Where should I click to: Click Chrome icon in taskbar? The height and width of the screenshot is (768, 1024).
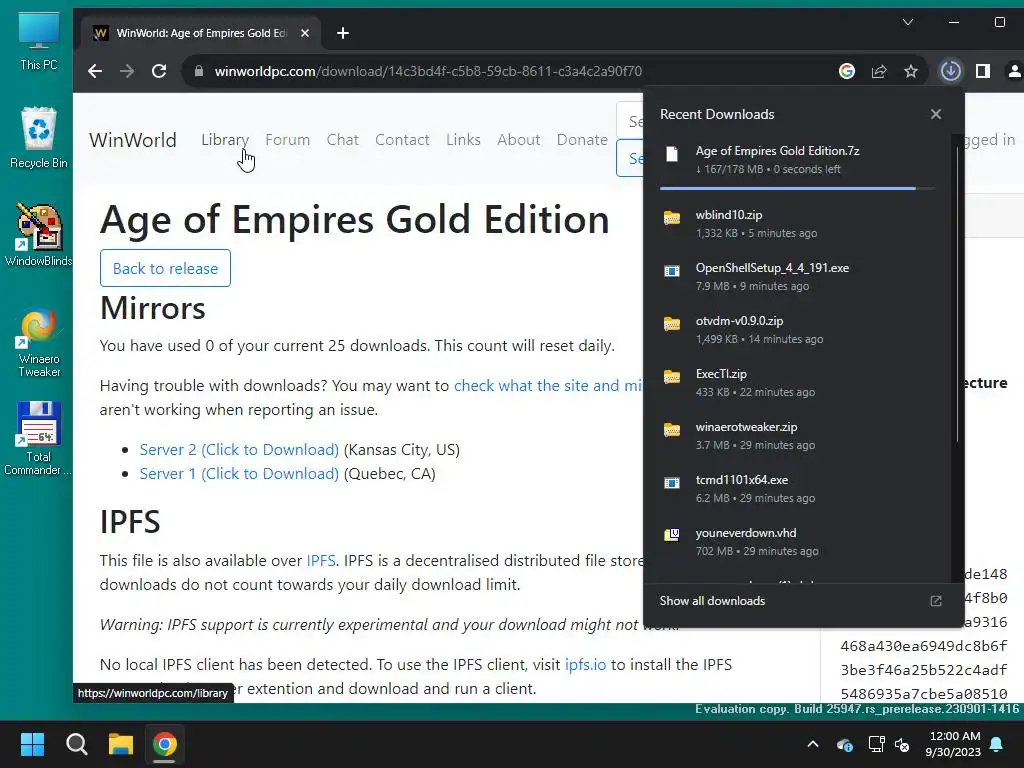165,744
